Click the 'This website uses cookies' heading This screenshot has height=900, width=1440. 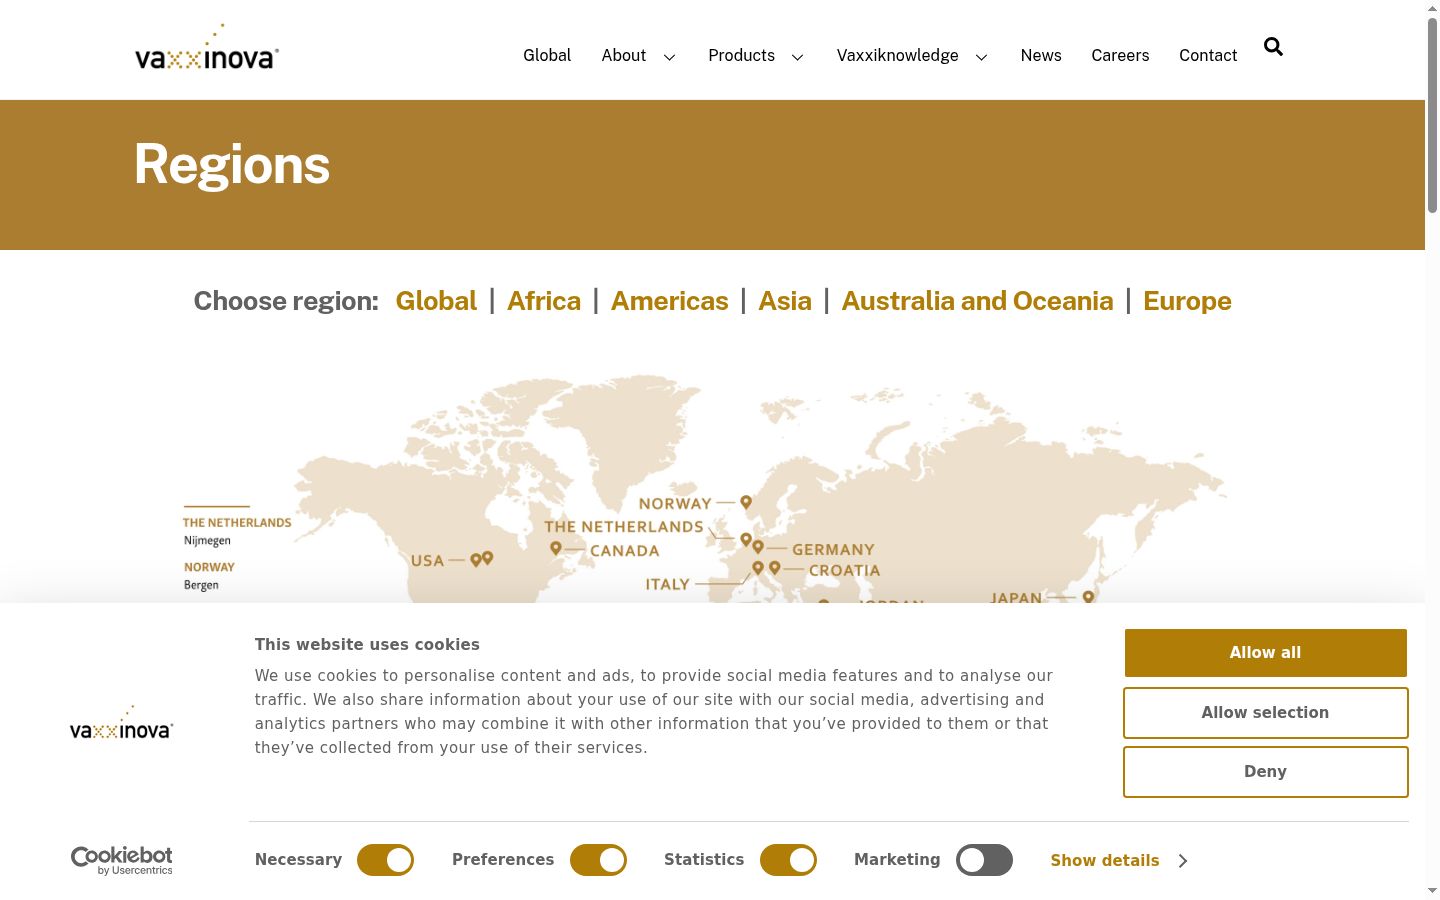pos(367,645)
